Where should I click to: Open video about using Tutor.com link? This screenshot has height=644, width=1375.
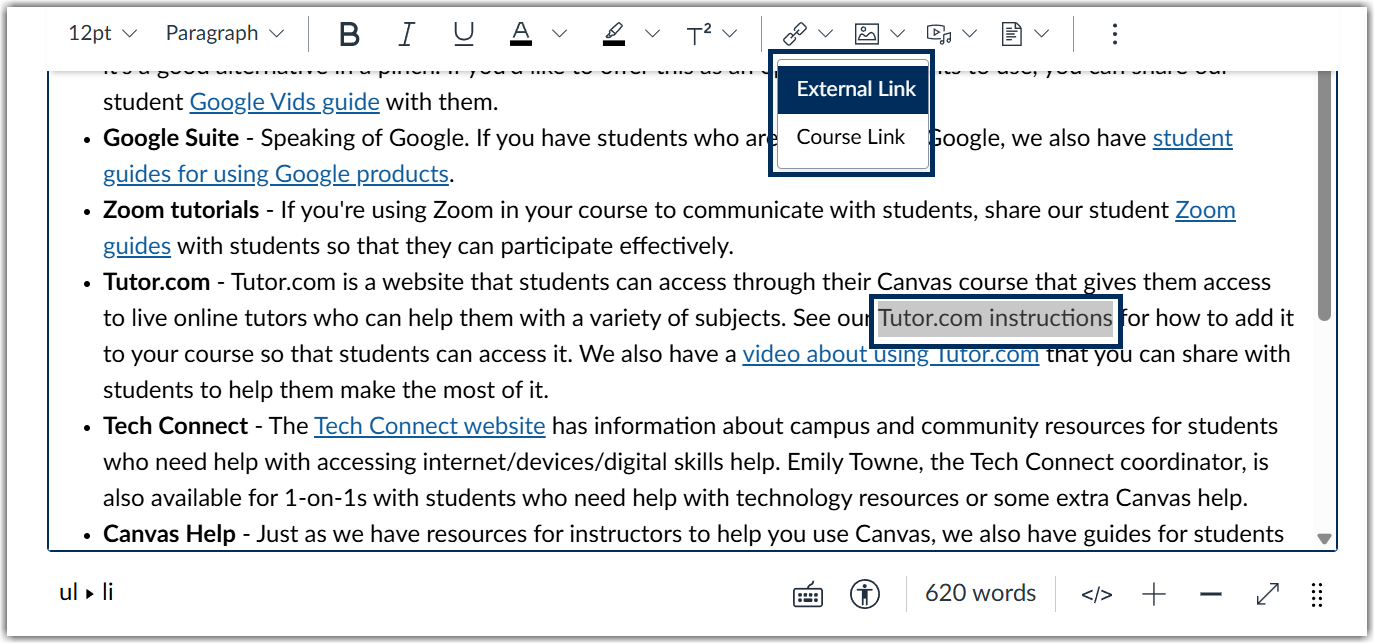tap(891, 354)
